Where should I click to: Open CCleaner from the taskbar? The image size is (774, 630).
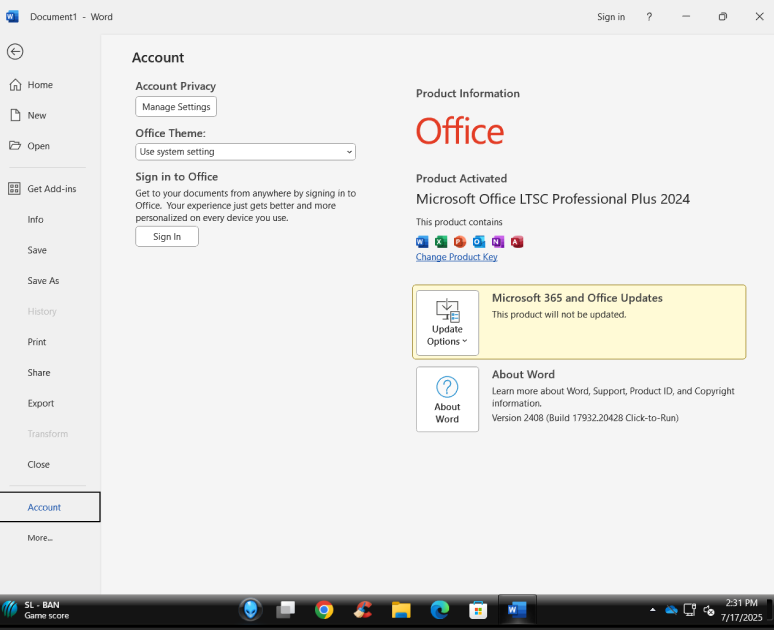pyautogui.click(x=363, y=610)
